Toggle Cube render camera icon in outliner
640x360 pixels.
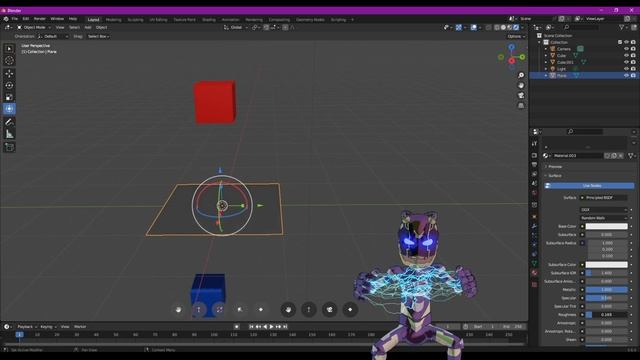point(633,56)
